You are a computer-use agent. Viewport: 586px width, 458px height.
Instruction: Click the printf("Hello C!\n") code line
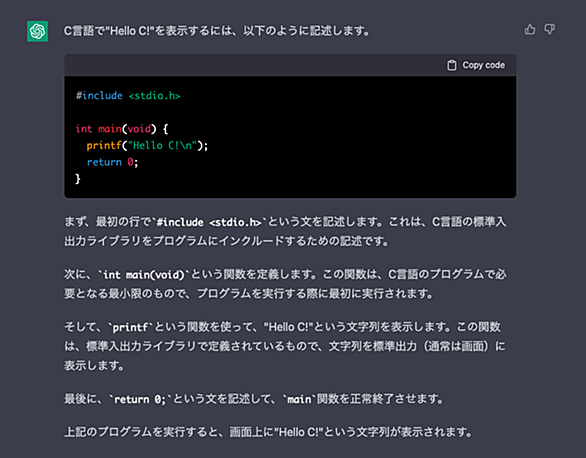(147, 145)
